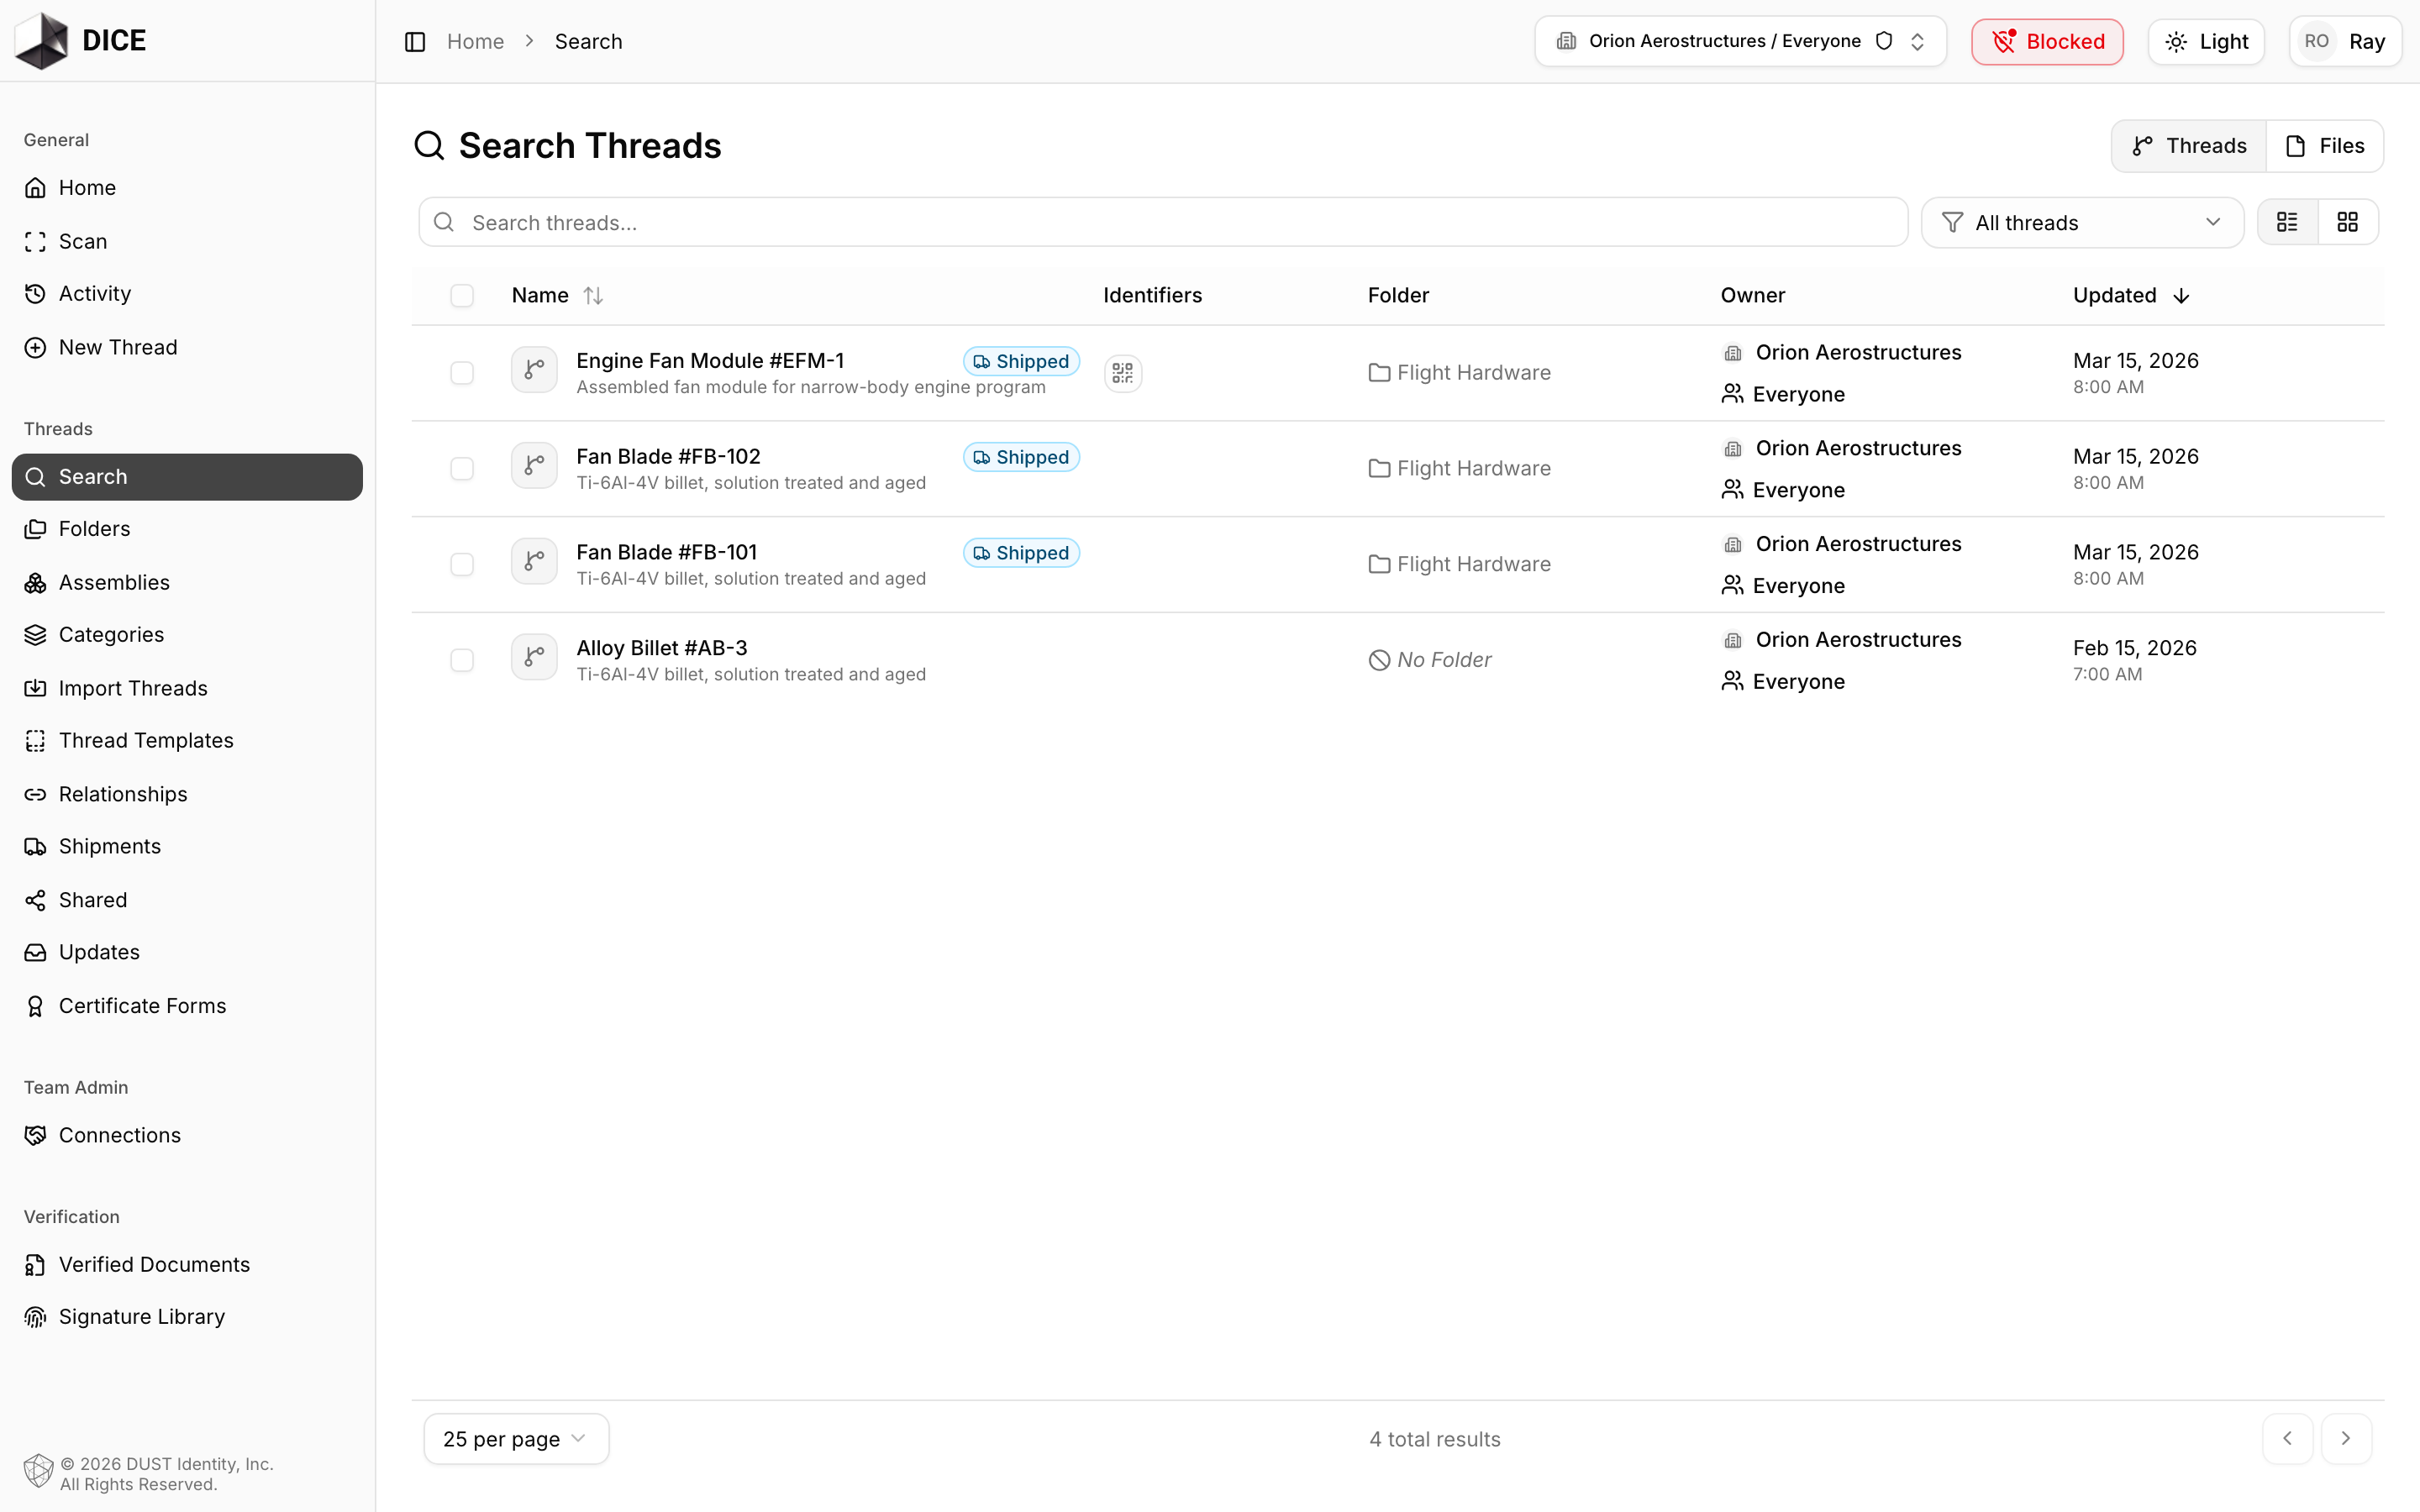The height and width of the screenshot is (1512, 2420).
Task: Sort by Name column arrows
Action: [593, 296]
